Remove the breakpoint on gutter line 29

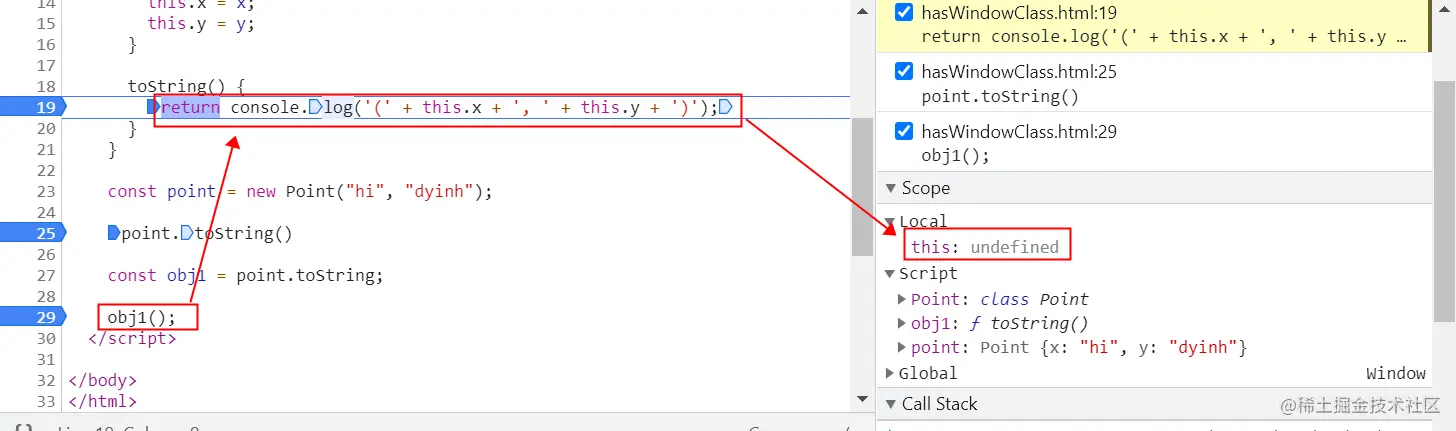pyautogui.click(x=32, y=318)
